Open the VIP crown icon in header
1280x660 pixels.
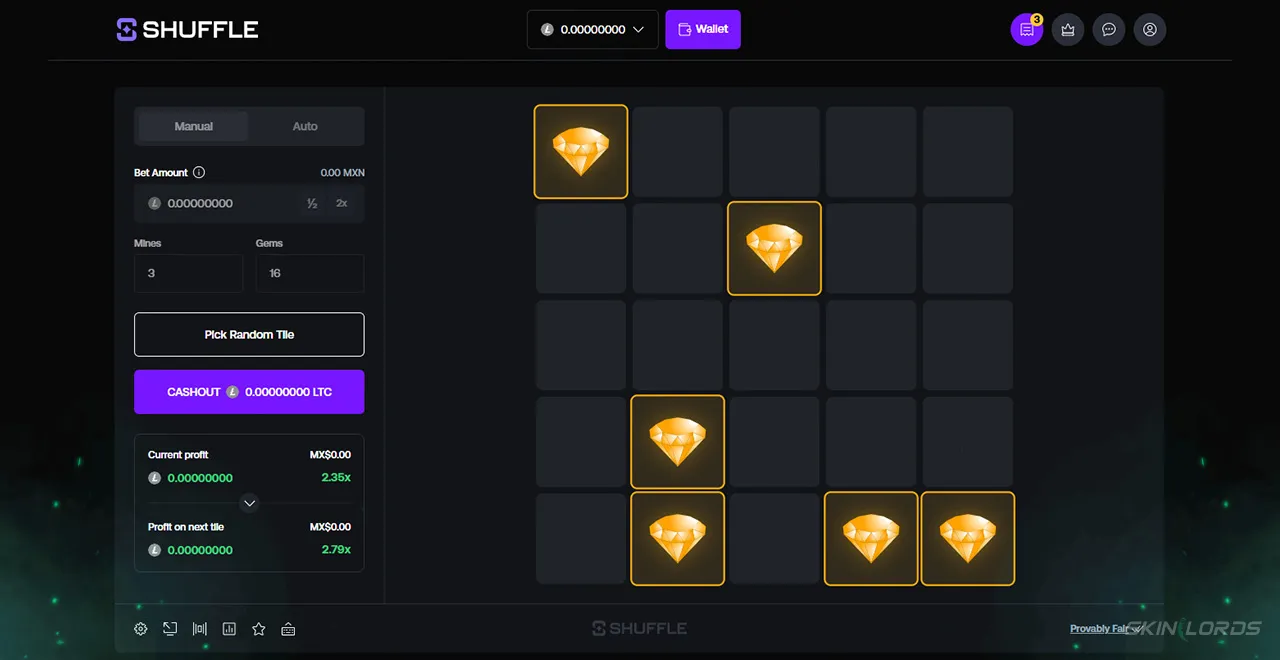pos(1068,29)
